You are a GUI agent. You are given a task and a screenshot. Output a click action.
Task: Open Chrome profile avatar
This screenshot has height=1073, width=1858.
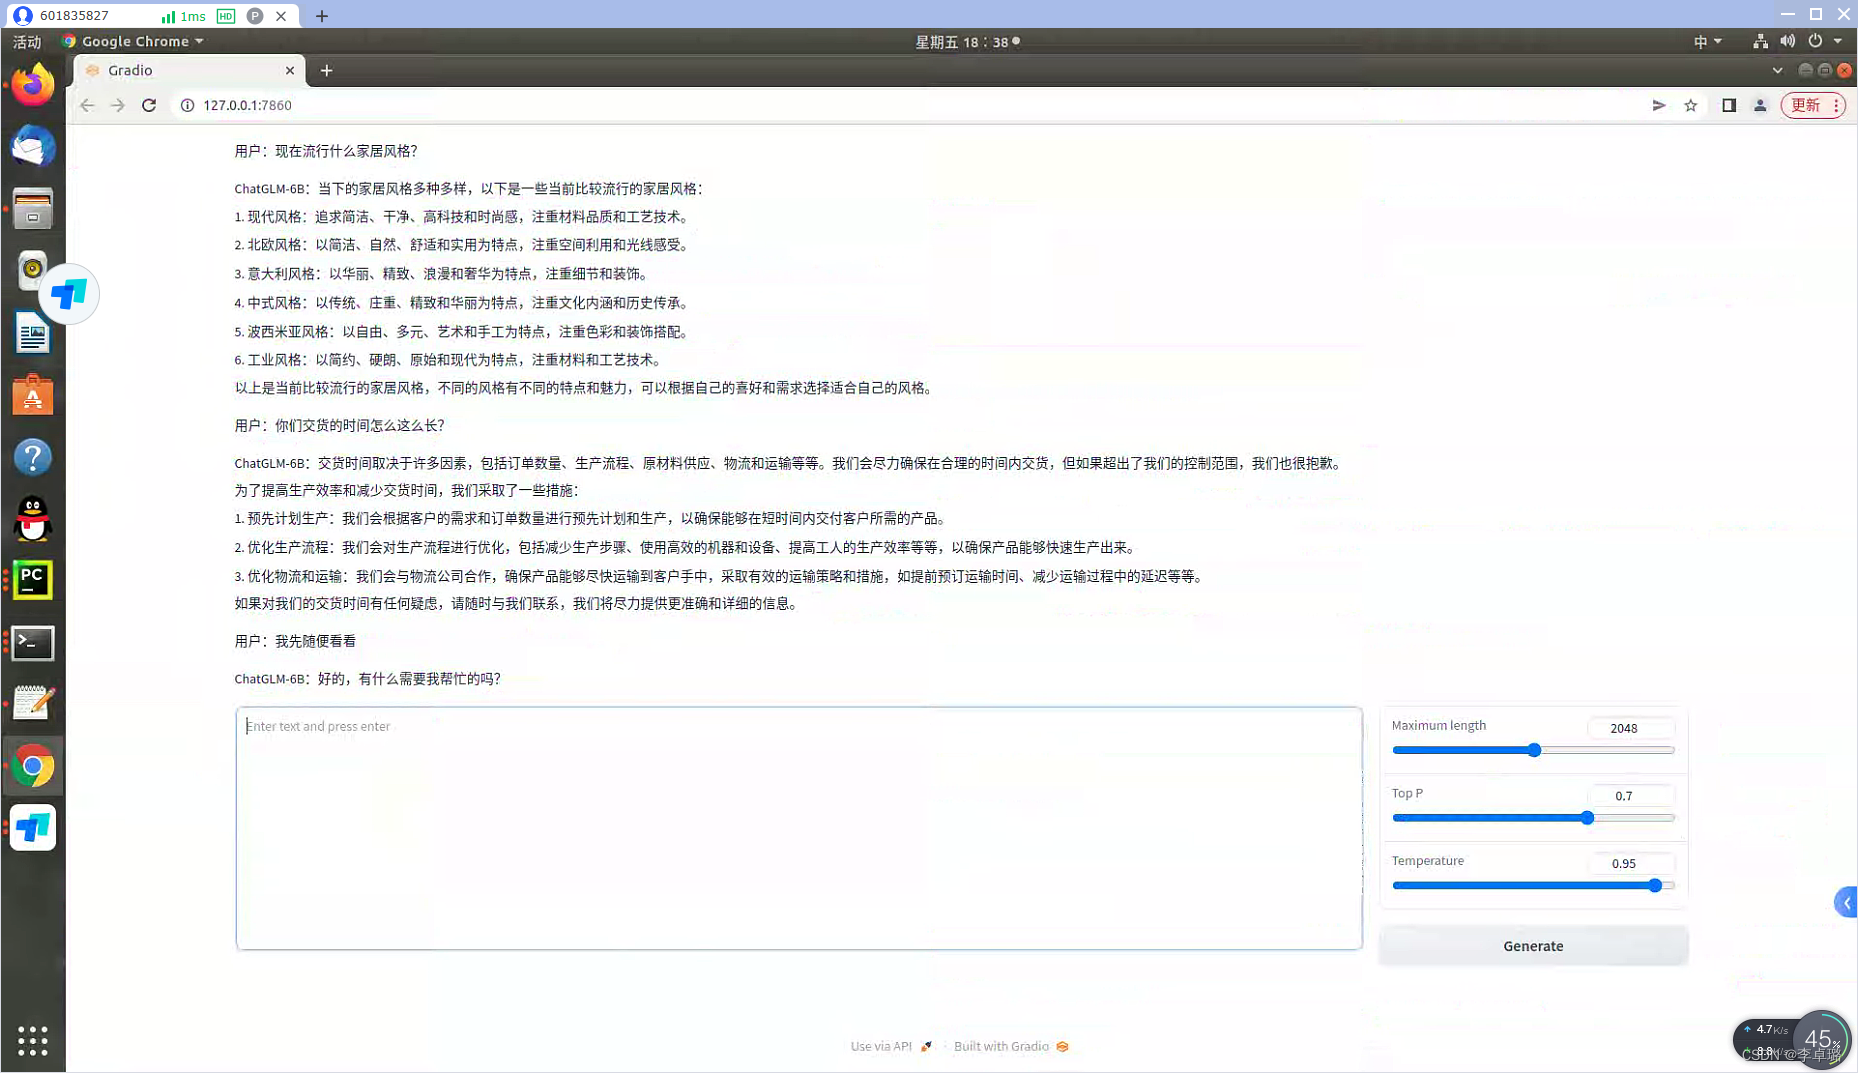[1760, 105]
